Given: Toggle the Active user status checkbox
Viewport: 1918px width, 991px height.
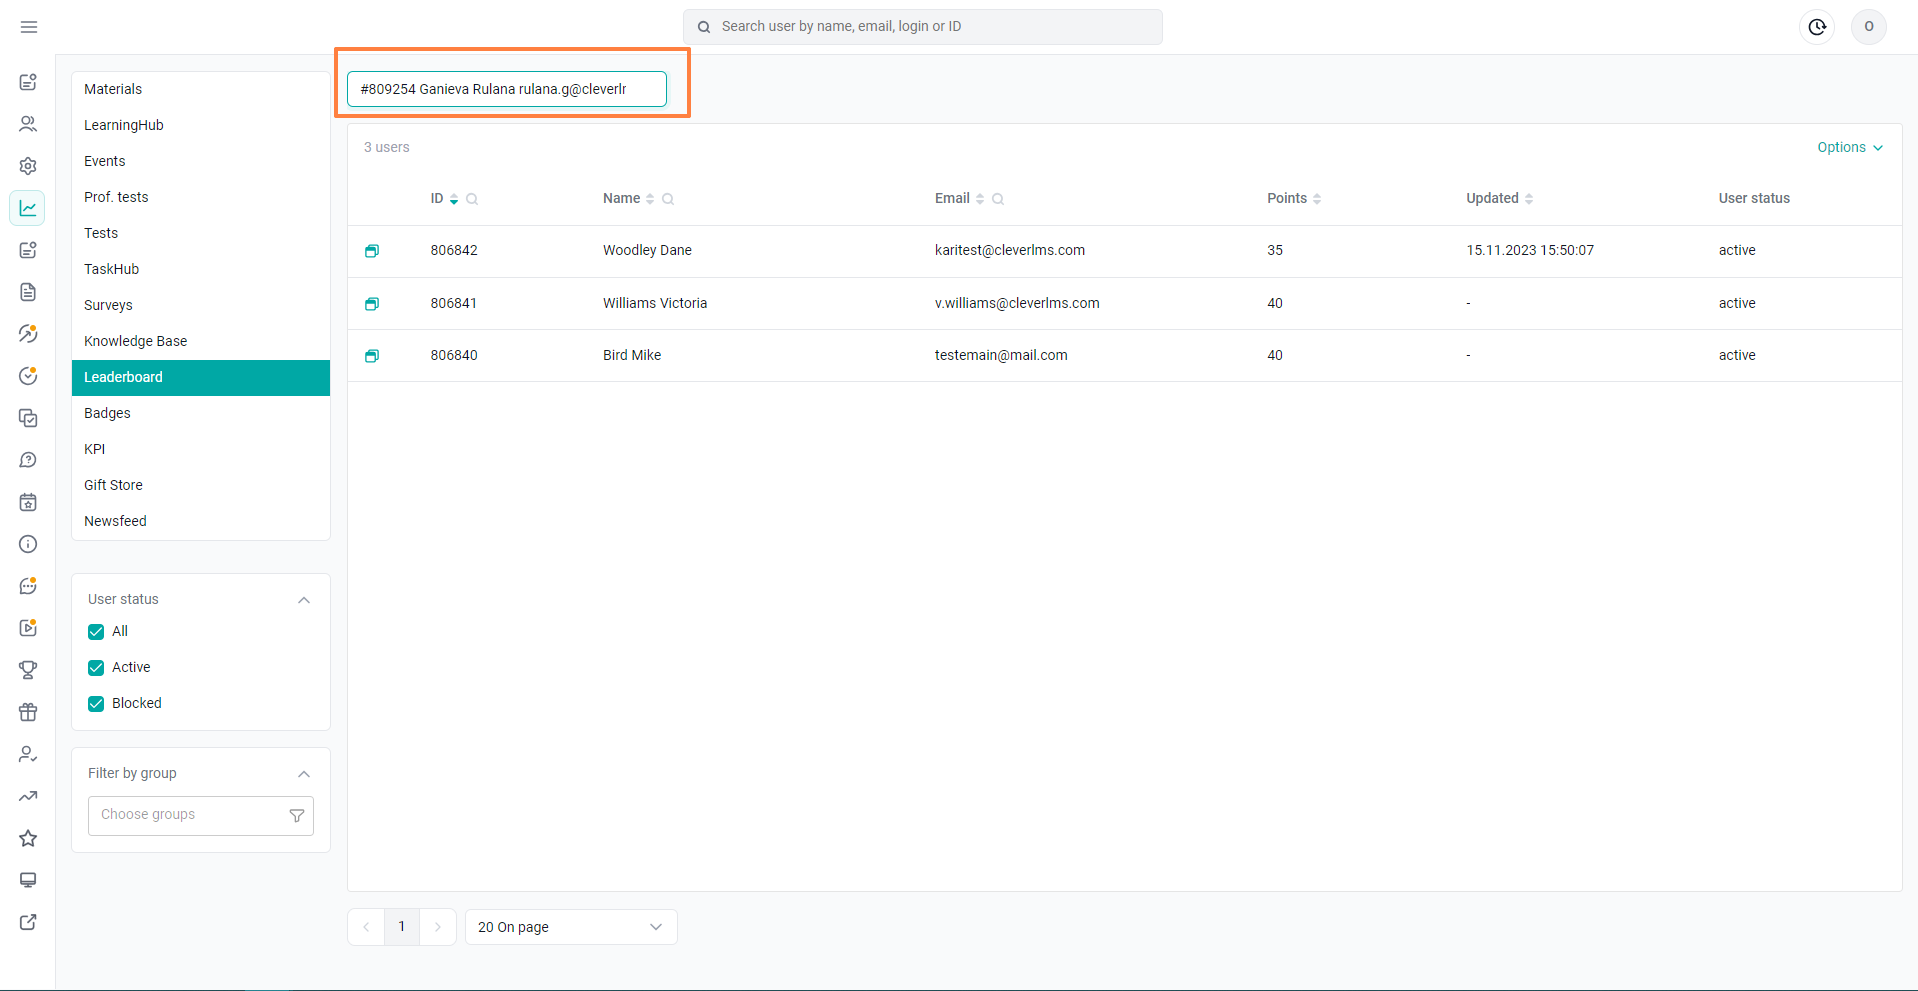Looking at the screenshot, I should click(x=96, y=668).
